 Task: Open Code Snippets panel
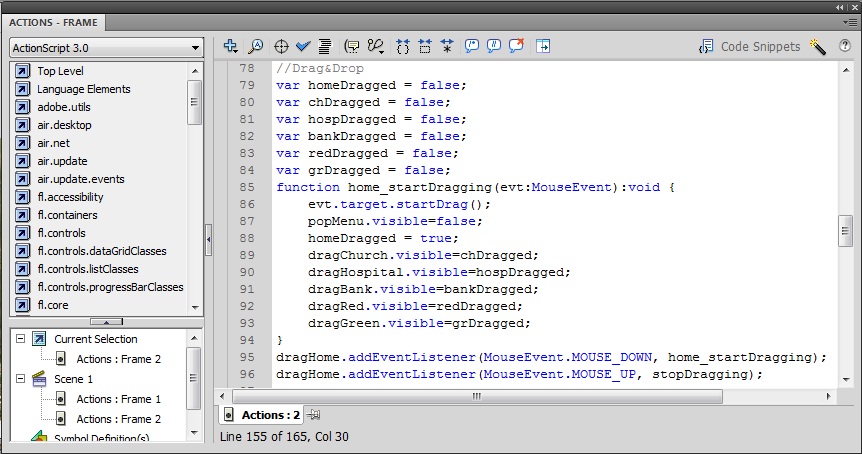[x=749, y=47]
